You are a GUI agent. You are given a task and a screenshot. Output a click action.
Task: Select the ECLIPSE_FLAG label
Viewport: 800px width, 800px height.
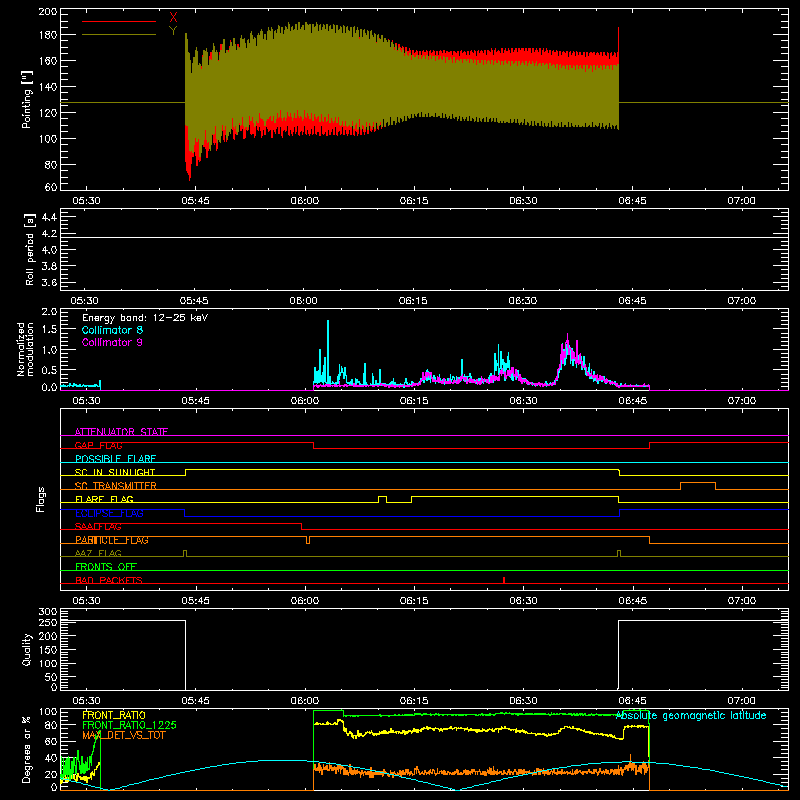109,513
